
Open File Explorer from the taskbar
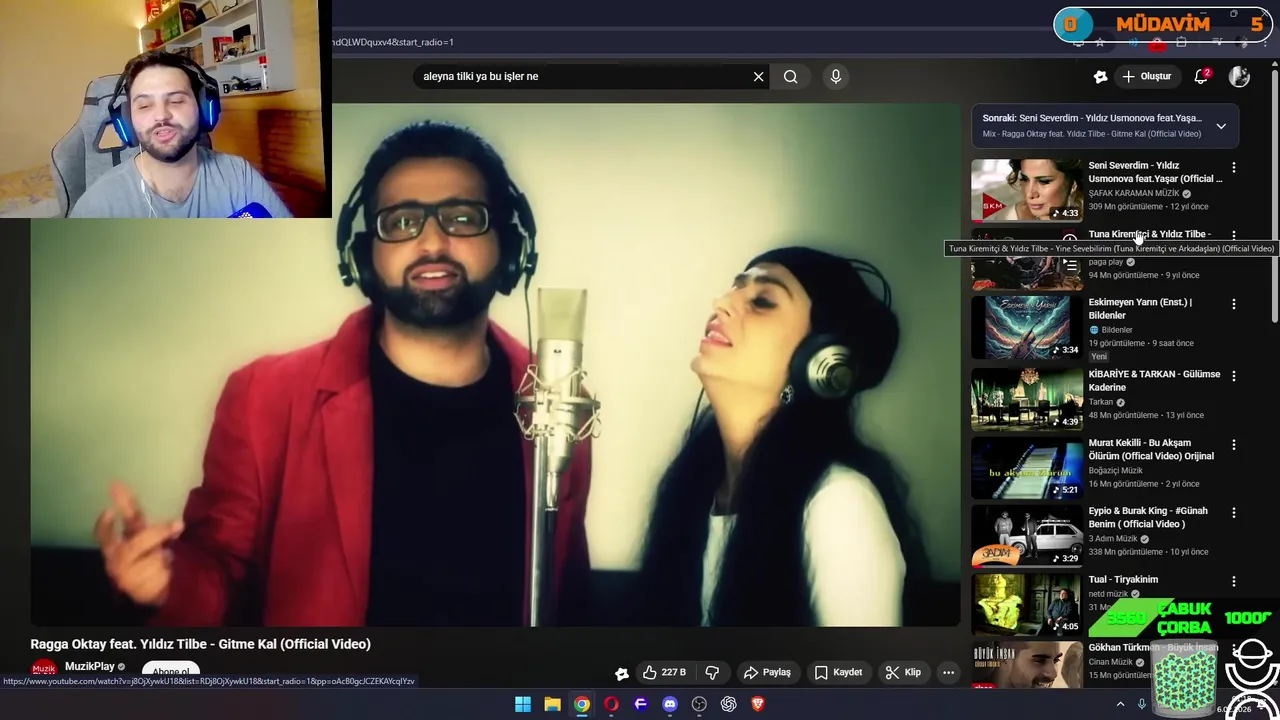[552, 704]
